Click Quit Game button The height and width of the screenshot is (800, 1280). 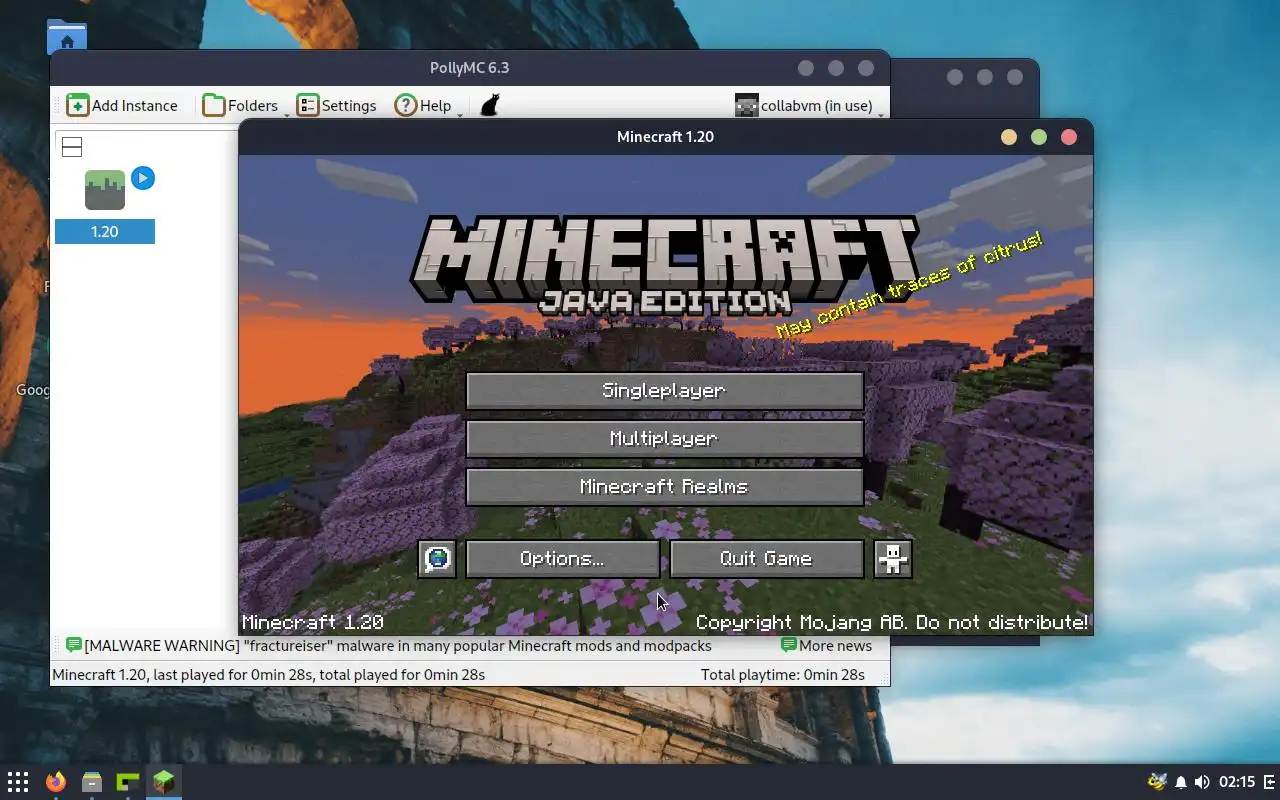766,559
